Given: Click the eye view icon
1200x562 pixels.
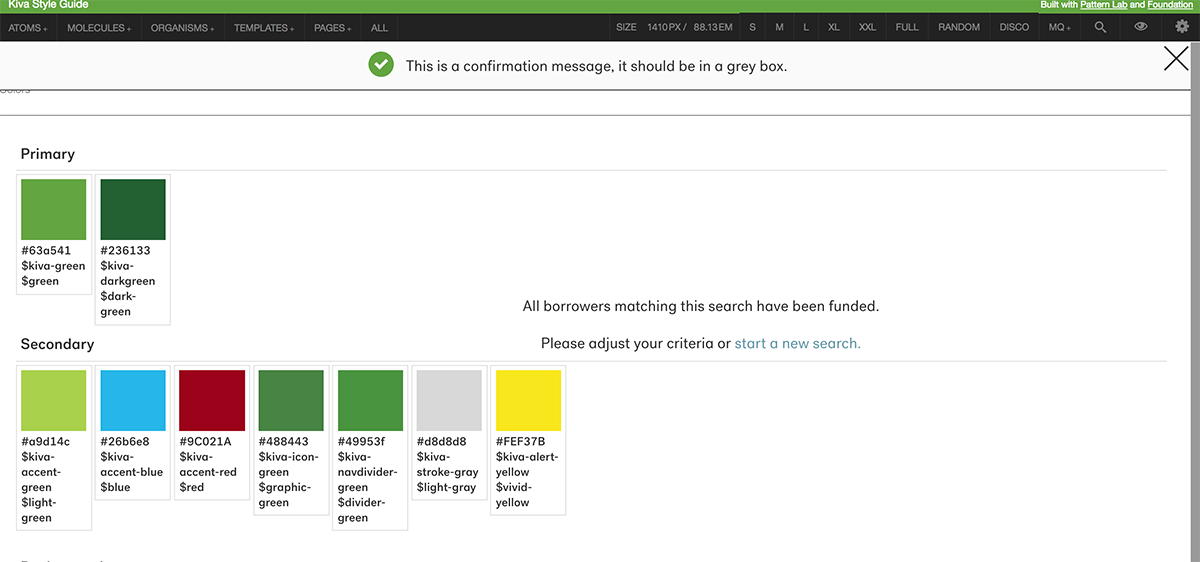Looking at the screenshot, I should 1141,27.
